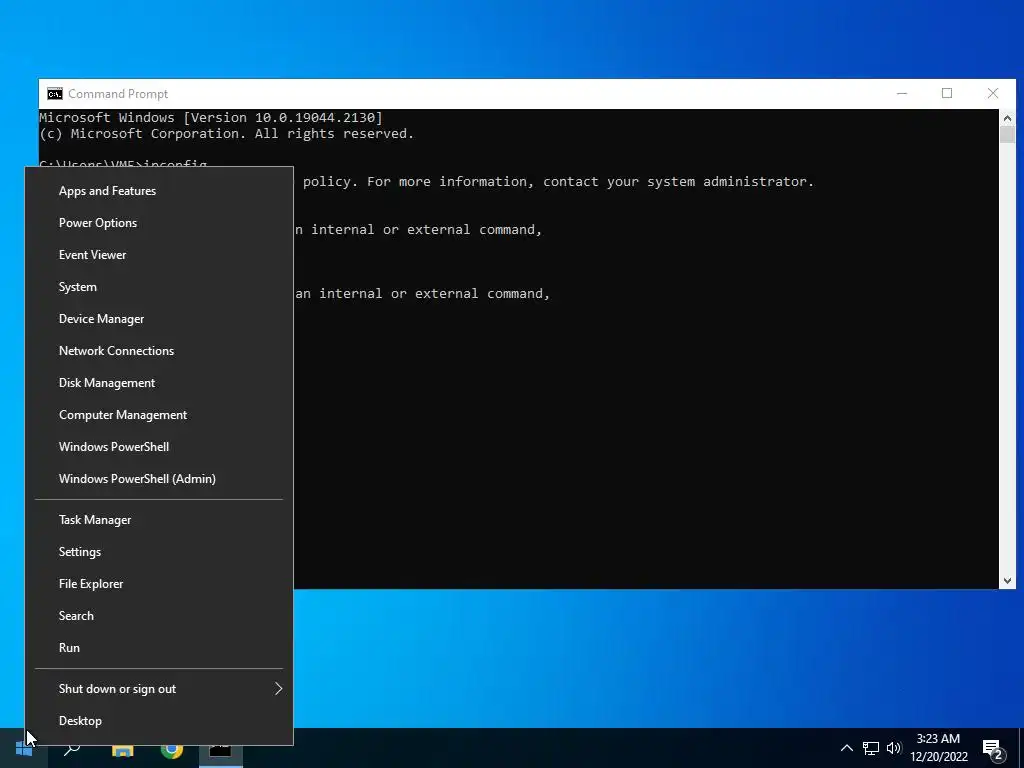Open the Run dialog entry
The image size is (1024, 768).
click(159, 648)
